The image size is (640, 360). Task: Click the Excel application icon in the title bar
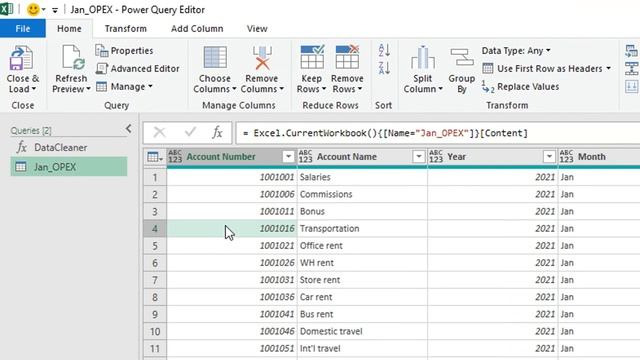7,9
